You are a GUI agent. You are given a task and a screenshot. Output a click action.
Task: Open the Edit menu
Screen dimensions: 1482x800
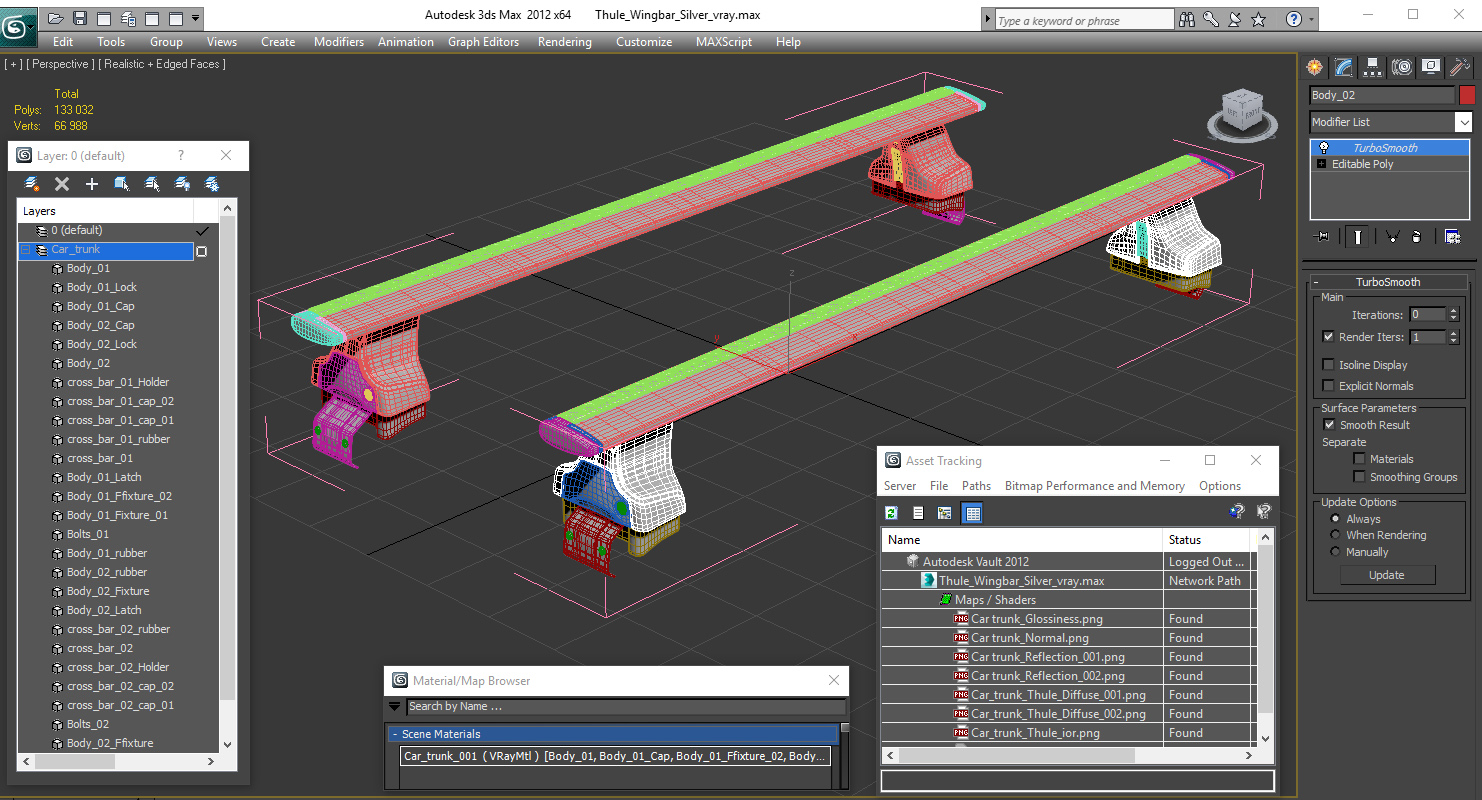coord(63,42)
